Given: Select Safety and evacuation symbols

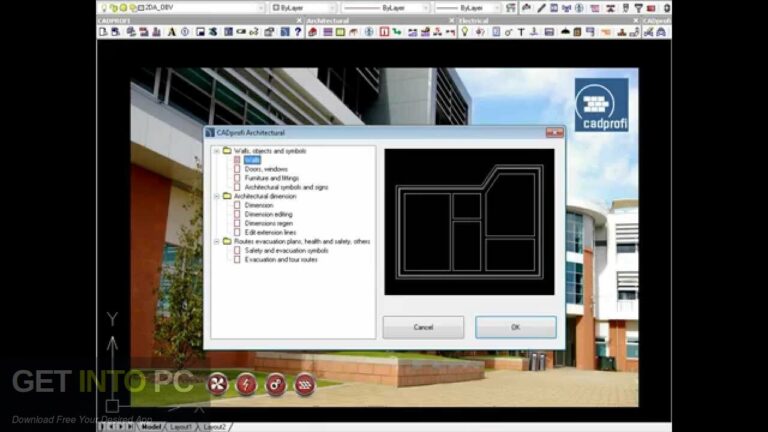Looking at the screenshot, I should pyautogui.click(x=286, y=251).
